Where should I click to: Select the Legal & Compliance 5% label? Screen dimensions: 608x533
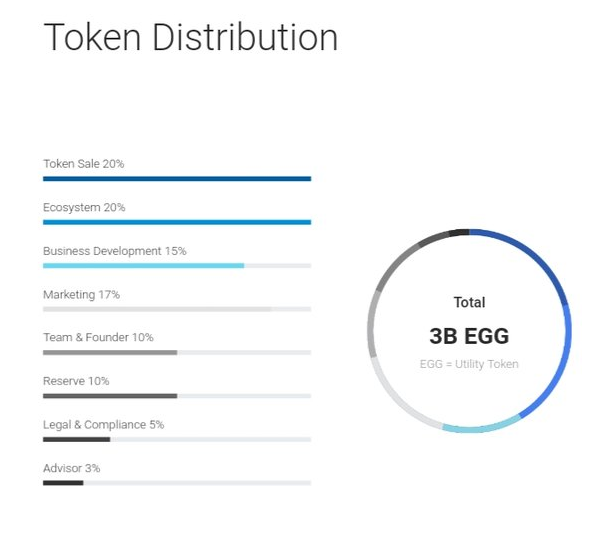pos(104,425)
